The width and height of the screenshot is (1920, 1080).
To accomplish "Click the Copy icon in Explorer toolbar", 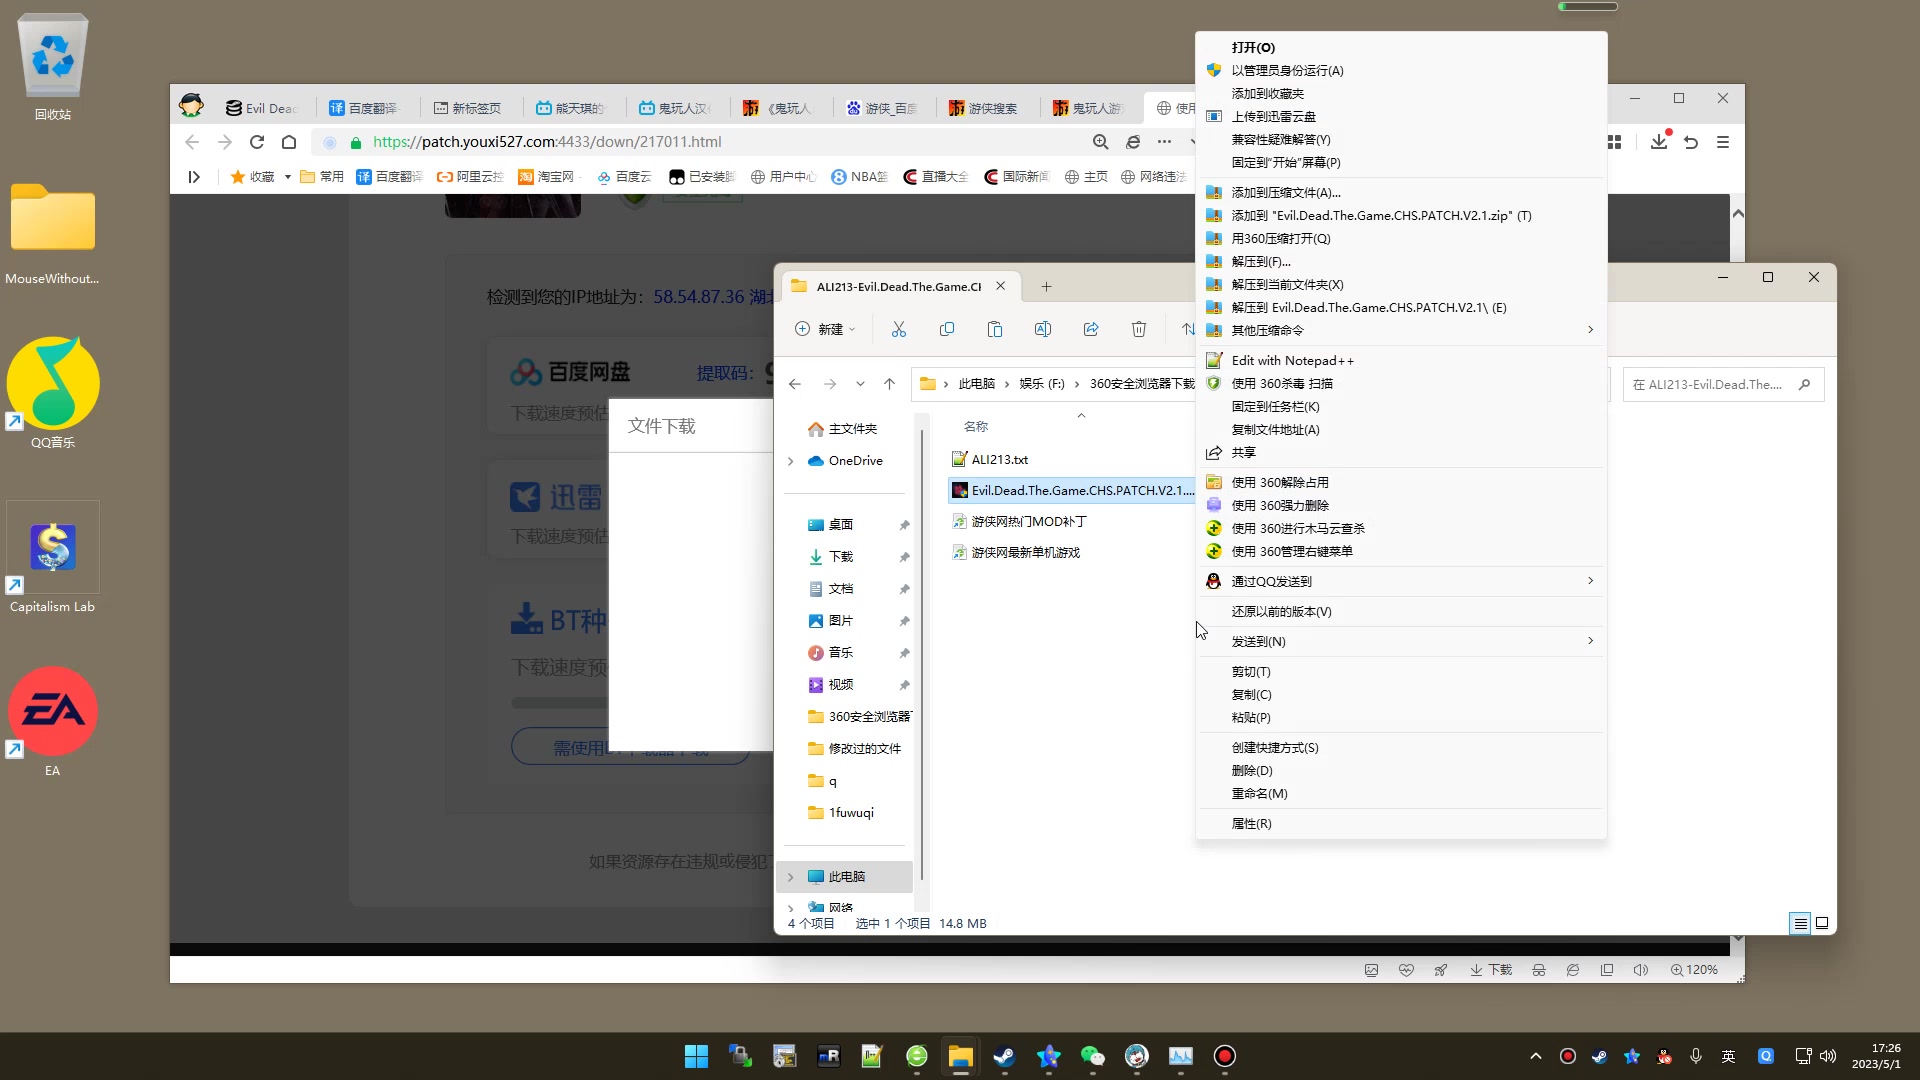I will [x=946, y=329].
